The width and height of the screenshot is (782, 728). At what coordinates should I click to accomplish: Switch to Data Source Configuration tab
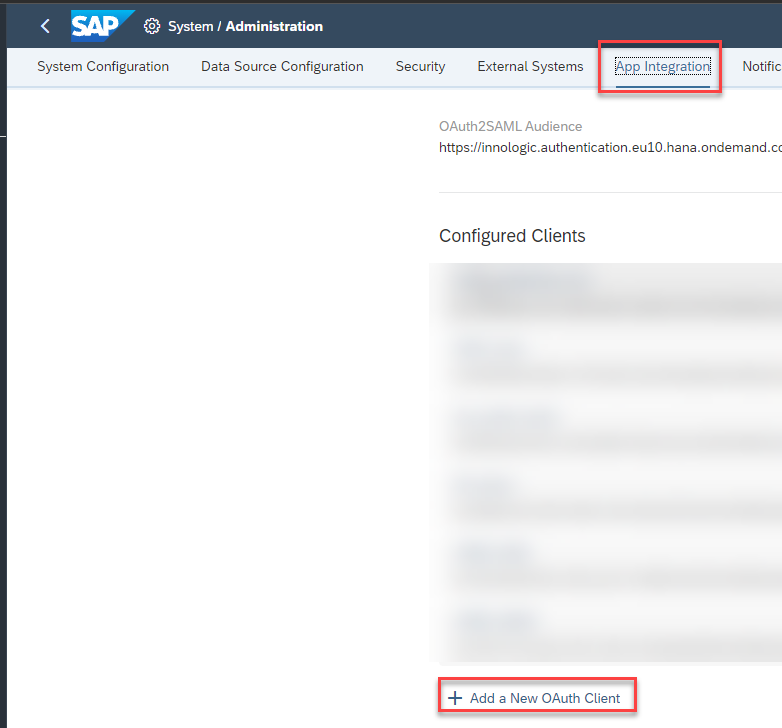click(x=282, y=67)
